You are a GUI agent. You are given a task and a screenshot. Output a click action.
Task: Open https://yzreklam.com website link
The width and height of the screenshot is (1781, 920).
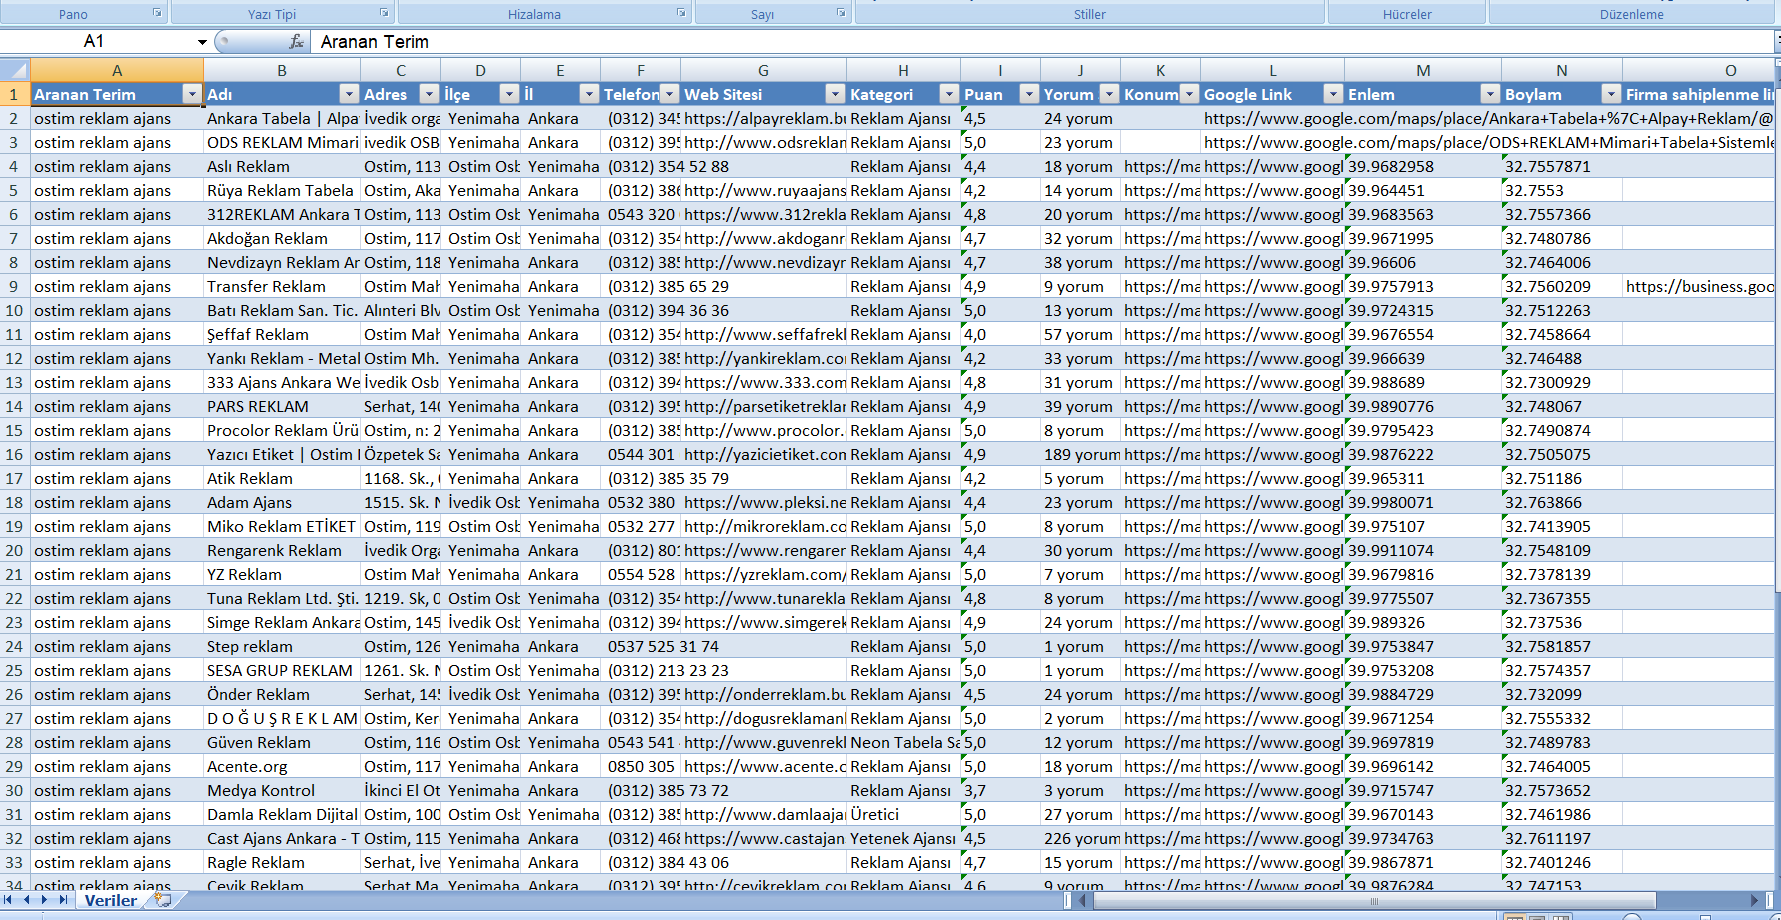pyautogui.click(x=763, y=574)
